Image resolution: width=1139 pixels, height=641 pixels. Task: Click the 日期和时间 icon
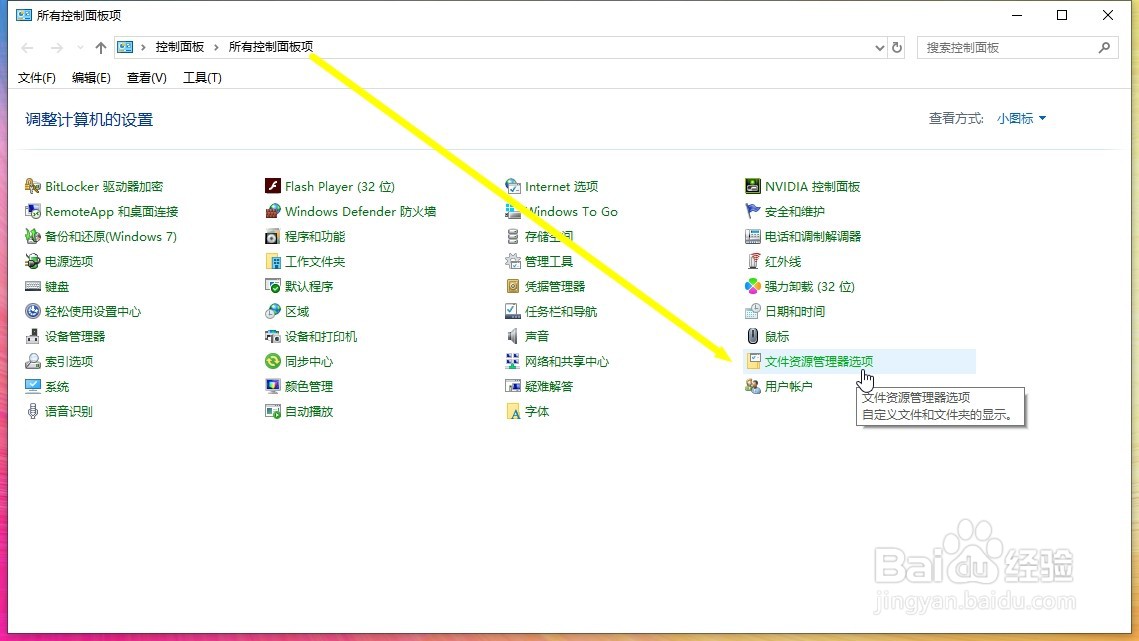pyautogui.click(x=753, y=311)
